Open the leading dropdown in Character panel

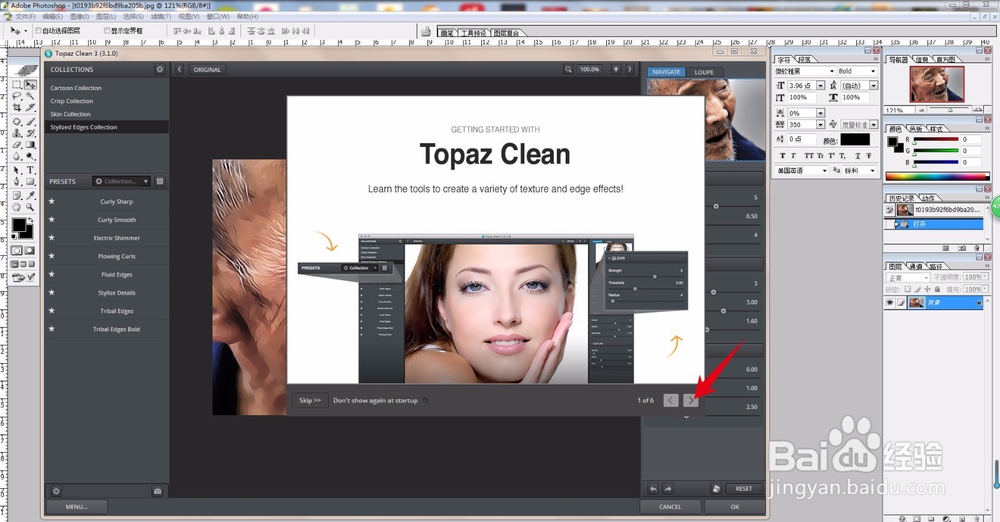[873, 85]
